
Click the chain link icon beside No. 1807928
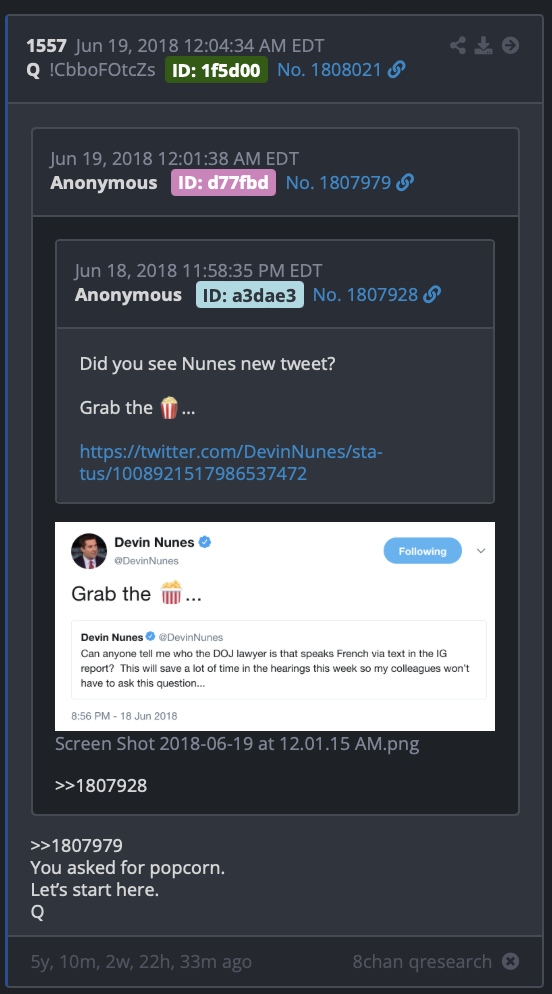432,295
